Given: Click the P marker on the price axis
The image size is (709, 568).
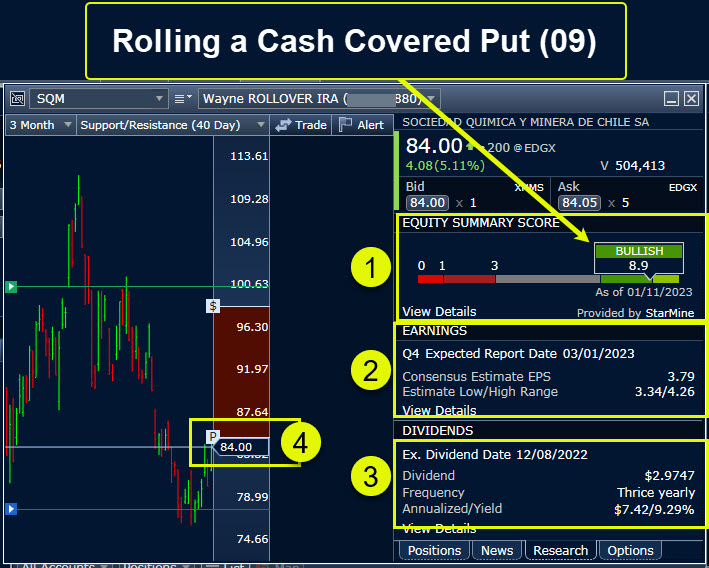Looking at the screenshot, I should pyautogui.click(x=212, y=436).
